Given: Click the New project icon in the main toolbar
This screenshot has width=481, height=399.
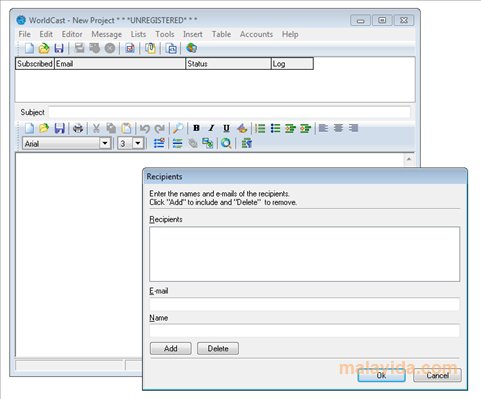Looking at the screenshot, I should [x=29, y=48].
